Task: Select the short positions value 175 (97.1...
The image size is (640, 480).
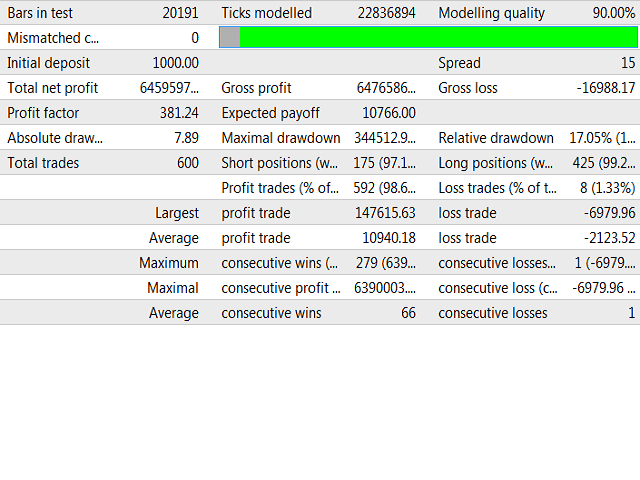Action: (x=384, y=163)
